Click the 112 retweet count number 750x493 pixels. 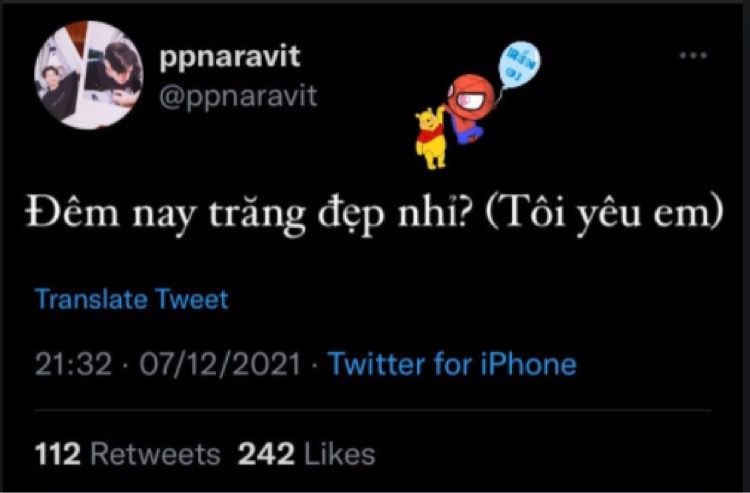(57, 454)
